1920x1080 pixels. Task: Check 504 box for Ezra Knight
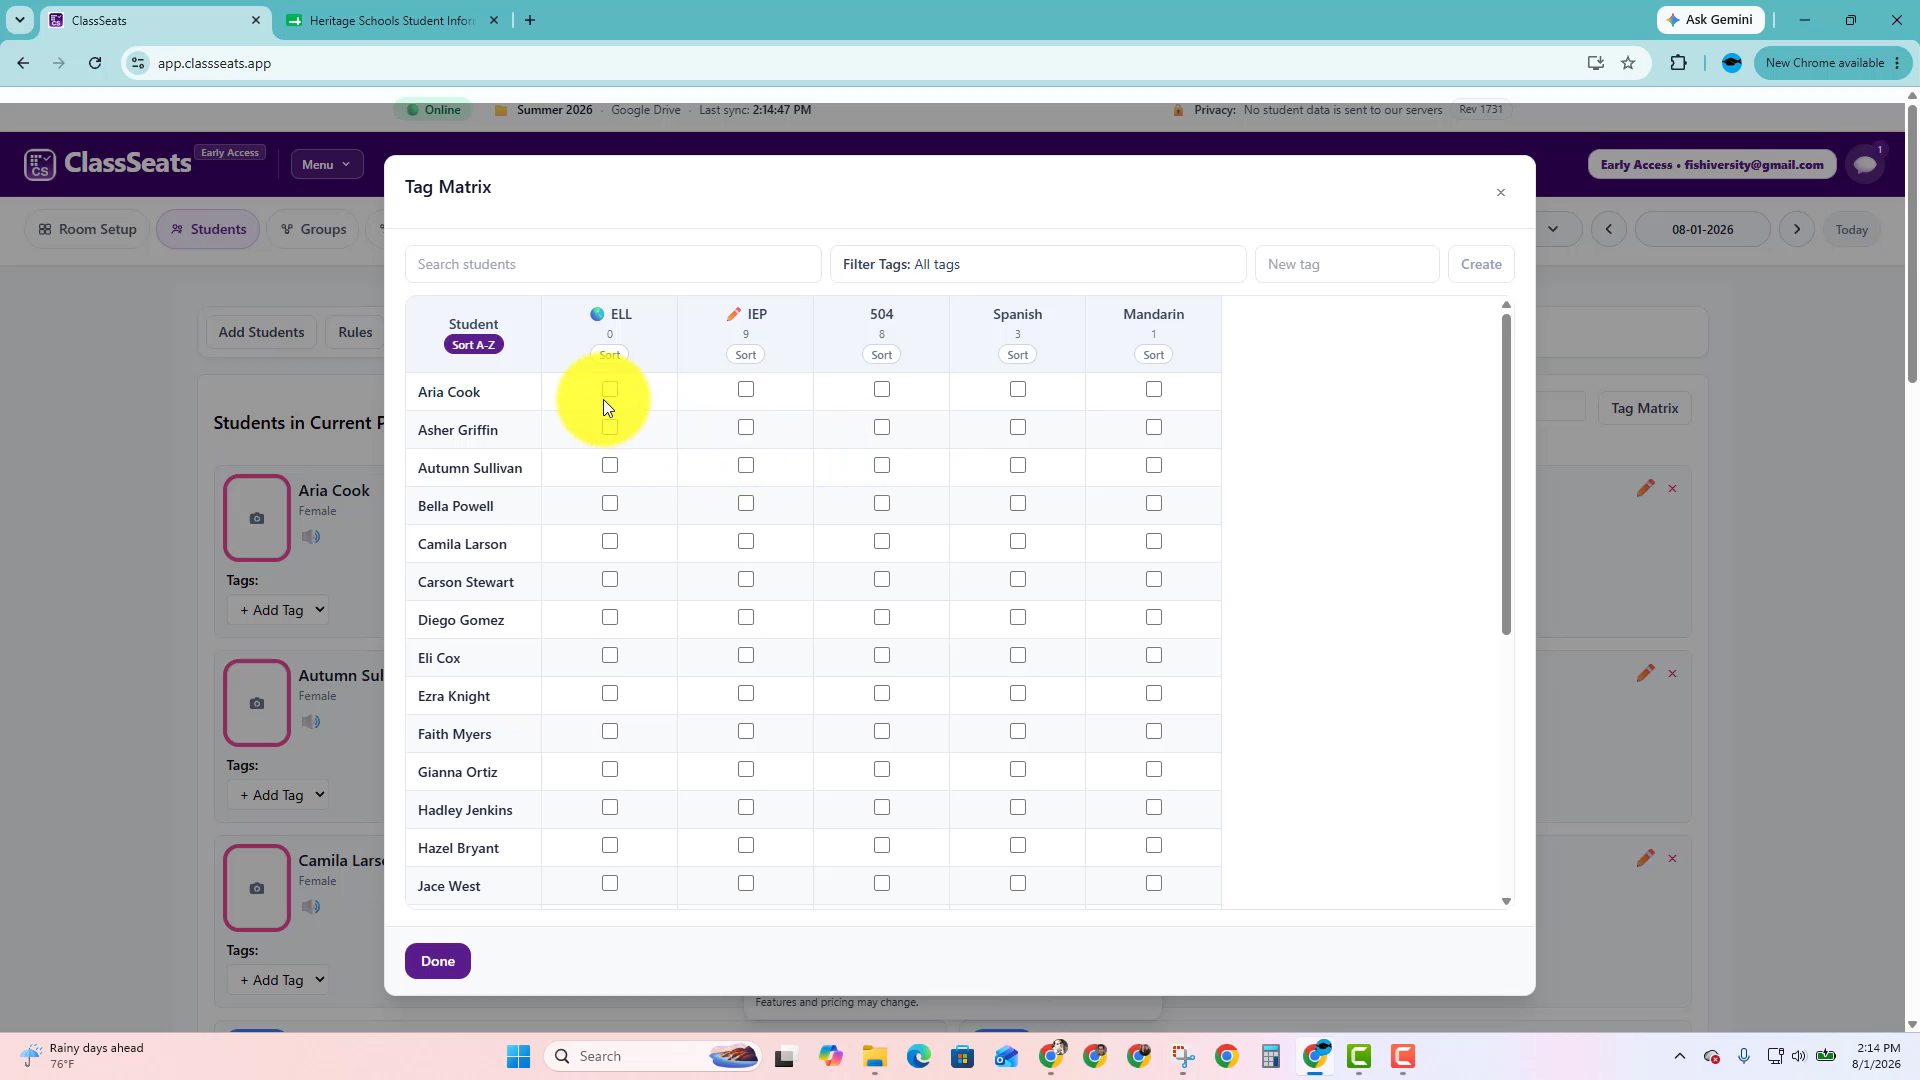pos(882,693)
